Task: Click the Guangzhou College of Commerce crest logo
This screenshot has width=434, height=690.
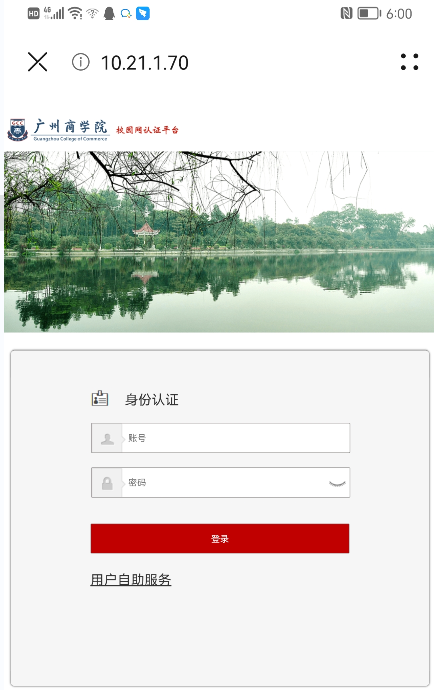Action: tap(18, 130)
